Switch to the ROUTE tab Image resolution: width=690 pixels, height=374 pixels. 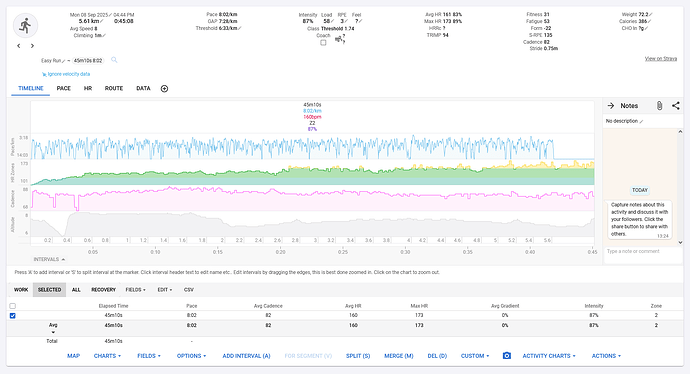114,88
